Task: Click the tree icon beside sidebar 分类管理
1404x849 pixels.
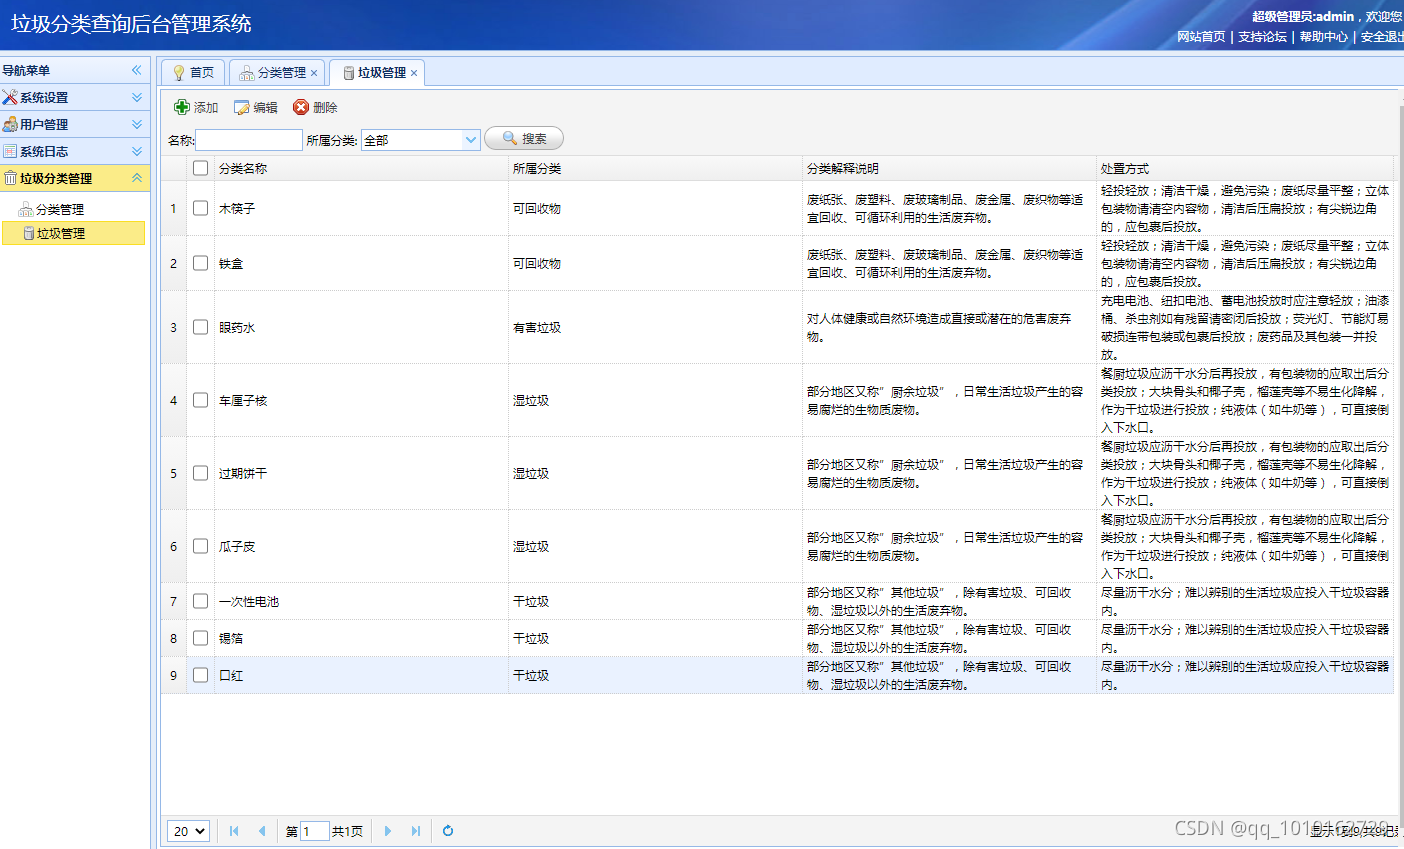Action: tap(26, 209)
